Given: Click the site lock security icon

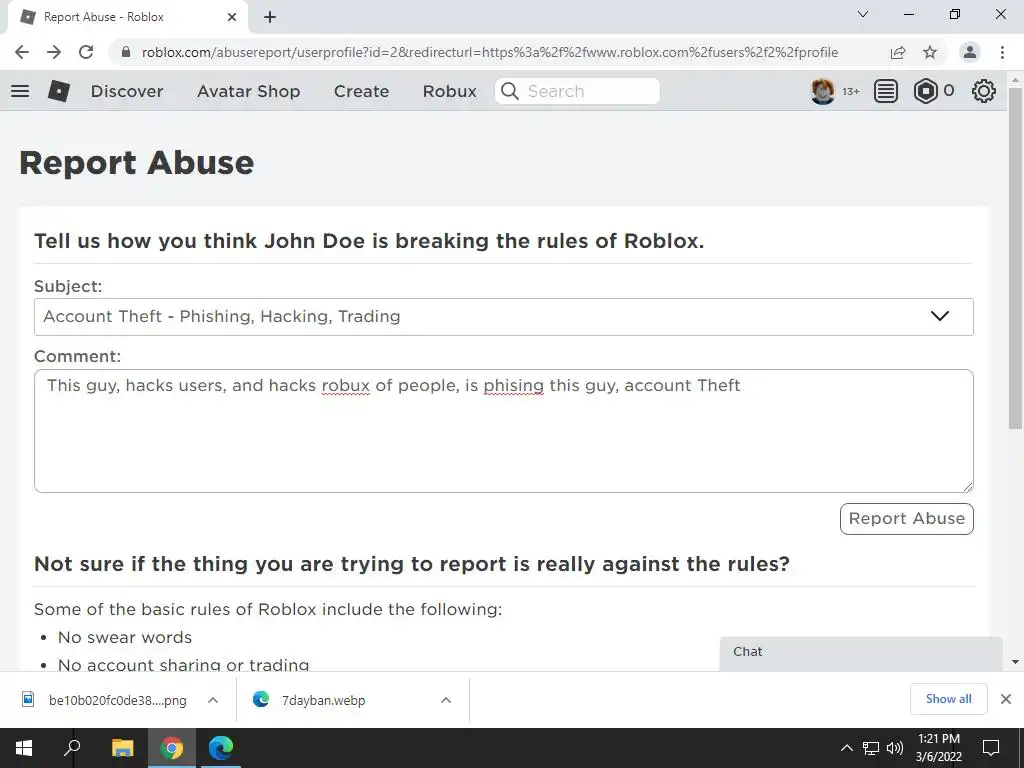Looking at the screenshot, I should coord(126,52).
